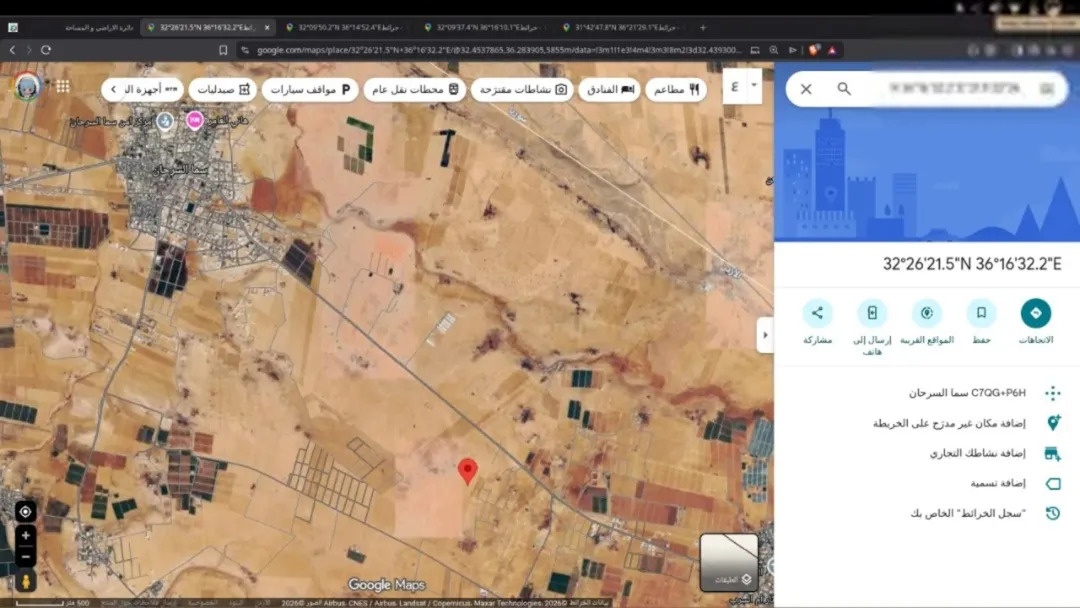
Task: Click the Save bookmark icon
Action: pyautogui.click(x=981, y=313)
